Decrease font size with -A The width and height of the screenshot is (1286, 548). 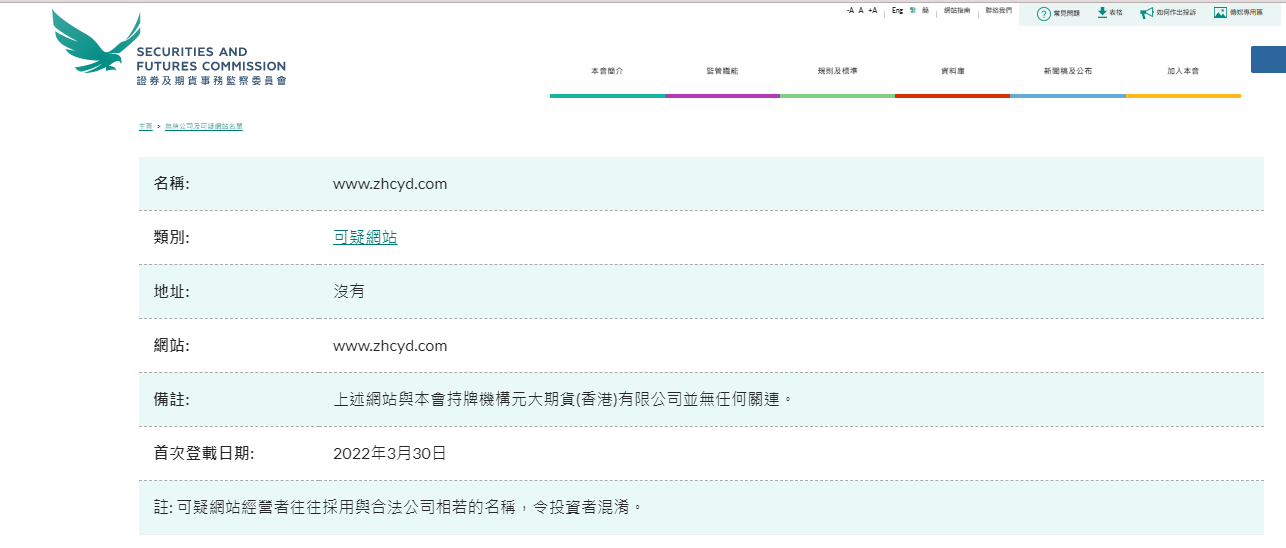(x=849, y=10)
